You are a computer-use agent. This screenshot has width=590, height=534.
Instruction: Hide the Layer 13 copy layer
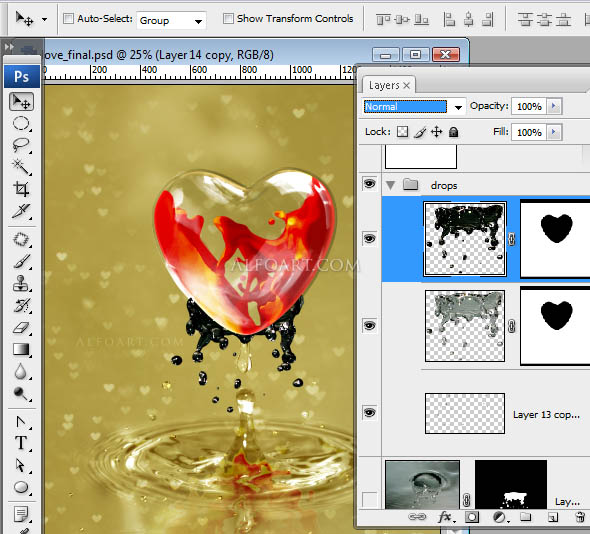[370, 413]
